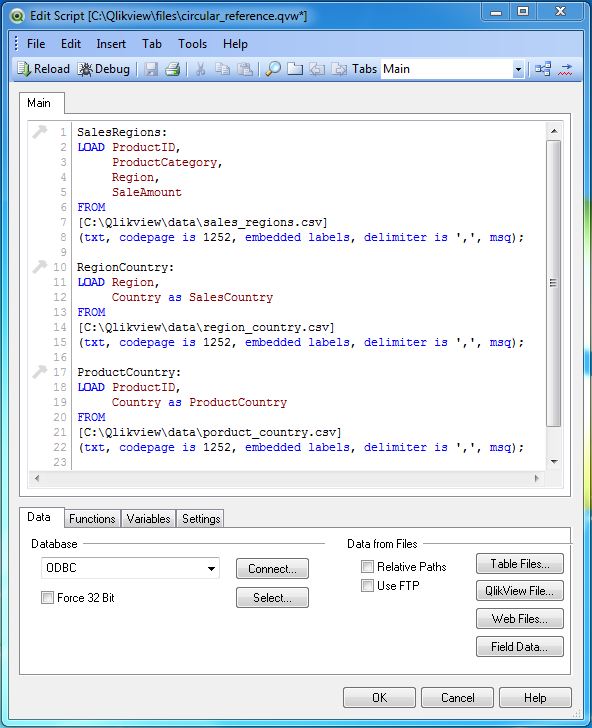592x728 pixels.
Task: Click empty line 23 in the editor
Action: (x=306, y=462)
